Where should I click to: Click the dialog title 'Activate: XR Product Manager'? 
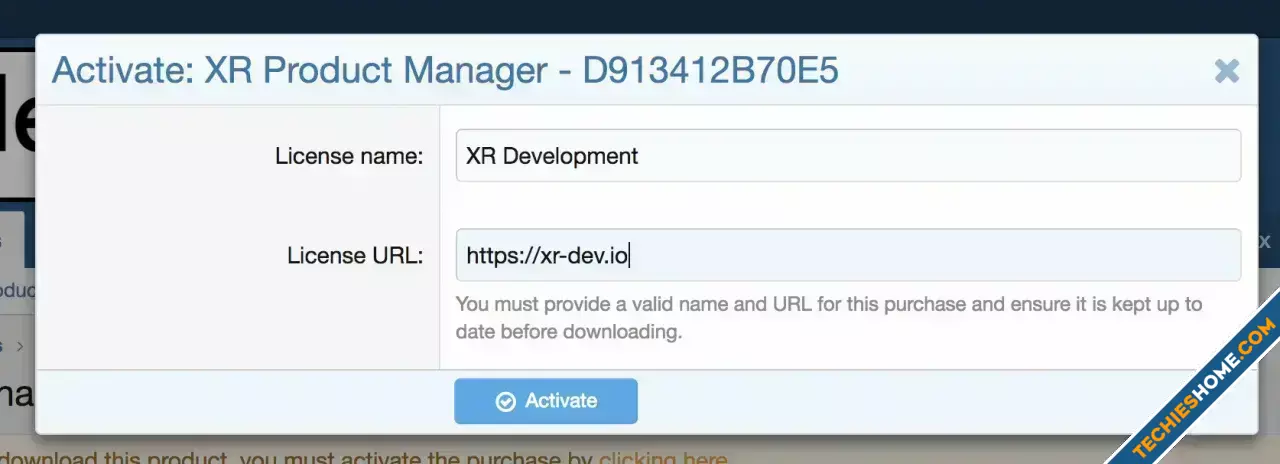(445, 71)
